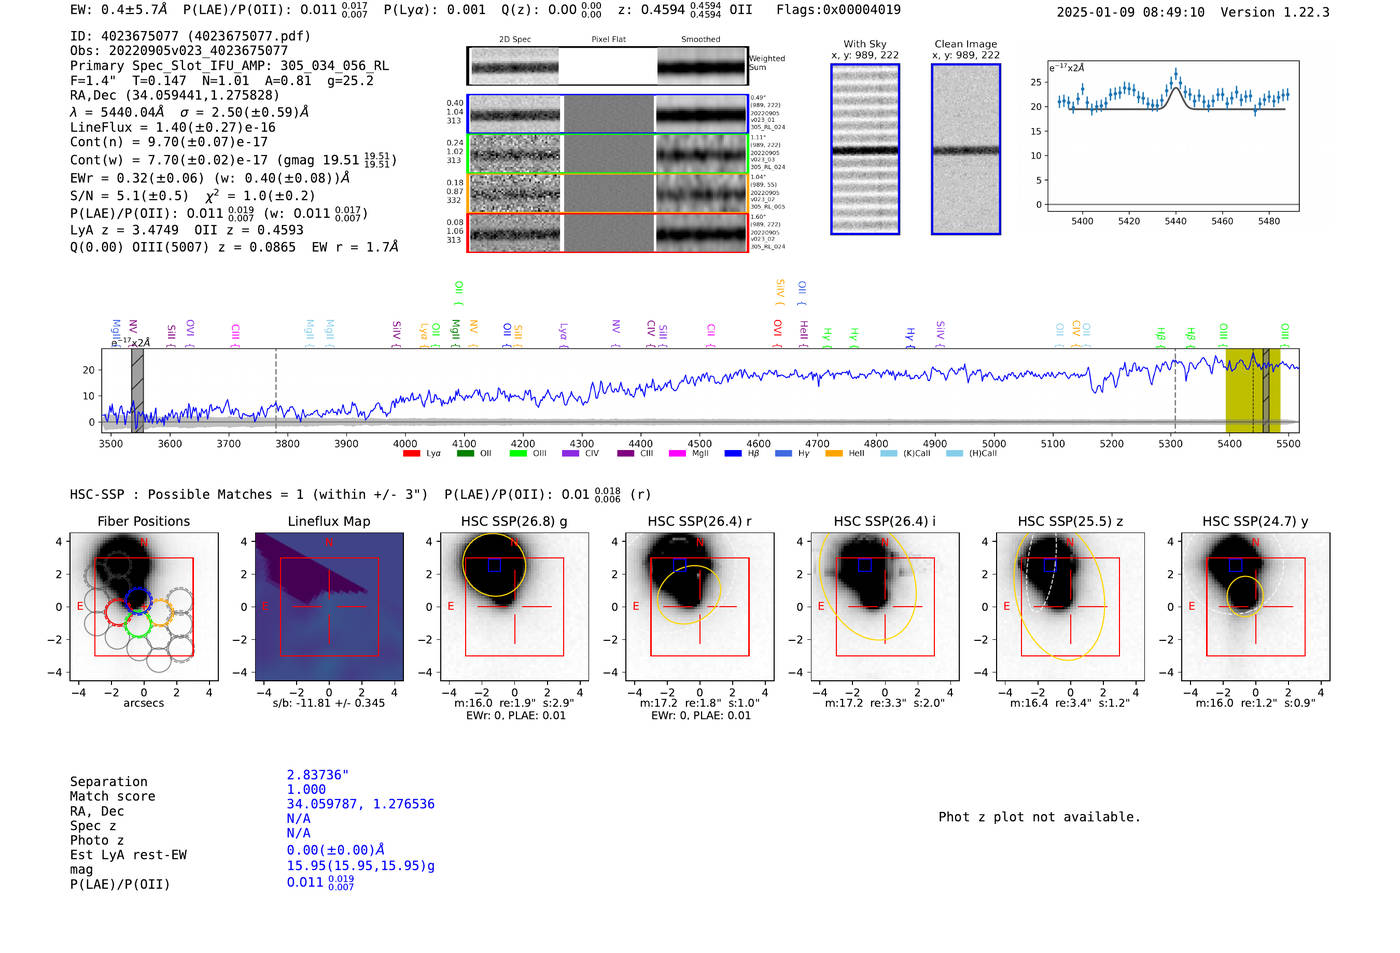The height and width of the screenshot is (953, 1400).
Task: Click the OII dark green legend swatch
Action: click(465, 454)
